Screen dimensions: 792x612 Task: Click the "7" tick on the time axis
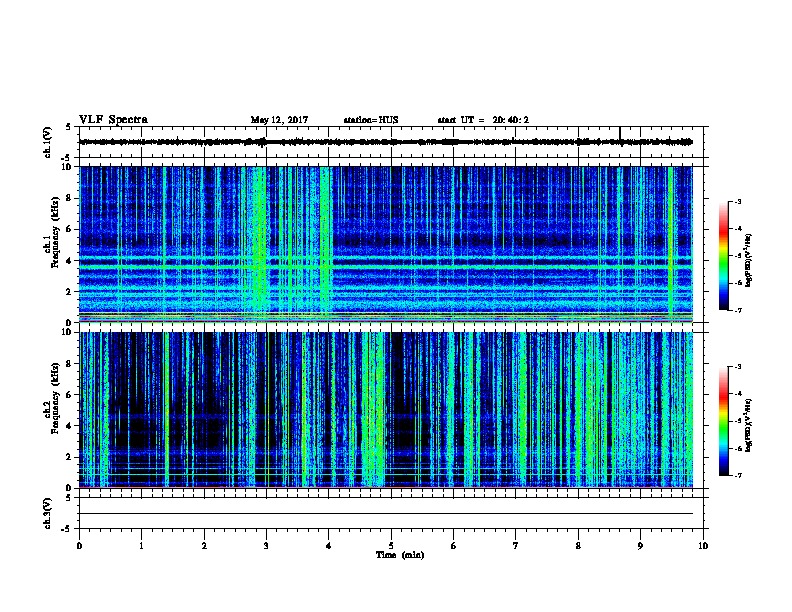click(x=516, y=546)
